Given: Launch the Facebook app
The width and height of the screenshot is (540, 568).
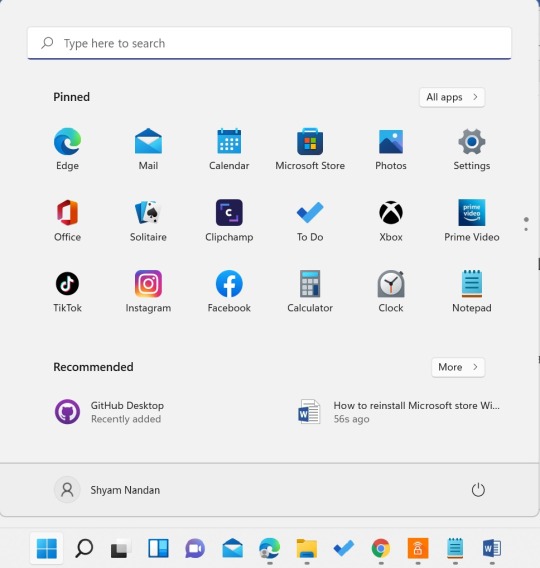Looking at the screenshot, I should (x=229, y=291).
